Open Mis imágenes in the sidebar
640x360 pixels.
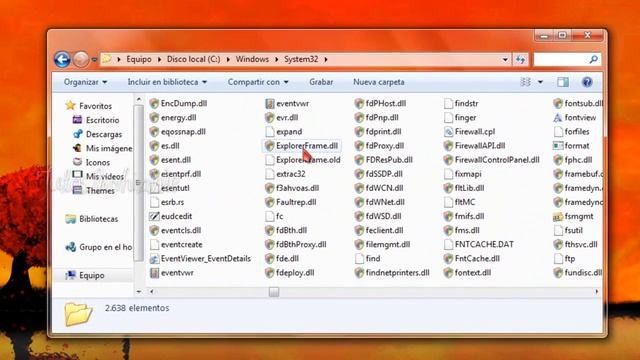click(102, 149)
